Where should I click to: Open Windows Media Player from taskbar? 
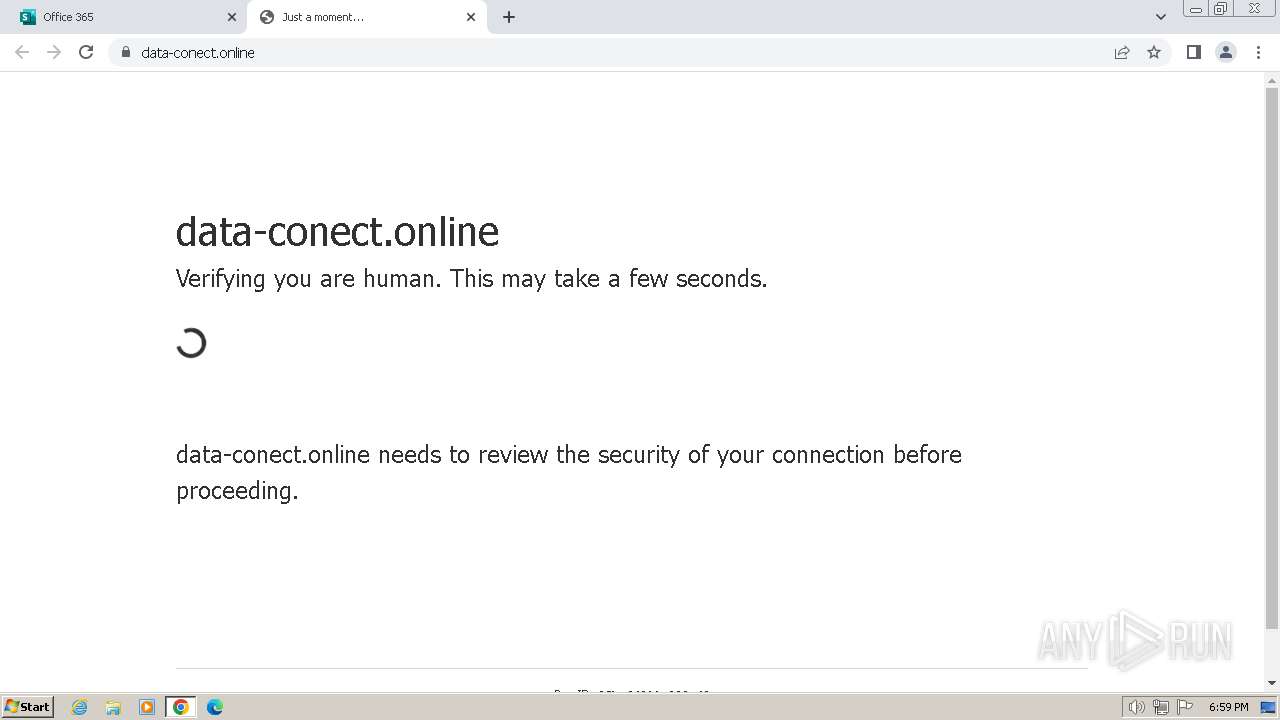pyautogui.click(x=147, y=707)
